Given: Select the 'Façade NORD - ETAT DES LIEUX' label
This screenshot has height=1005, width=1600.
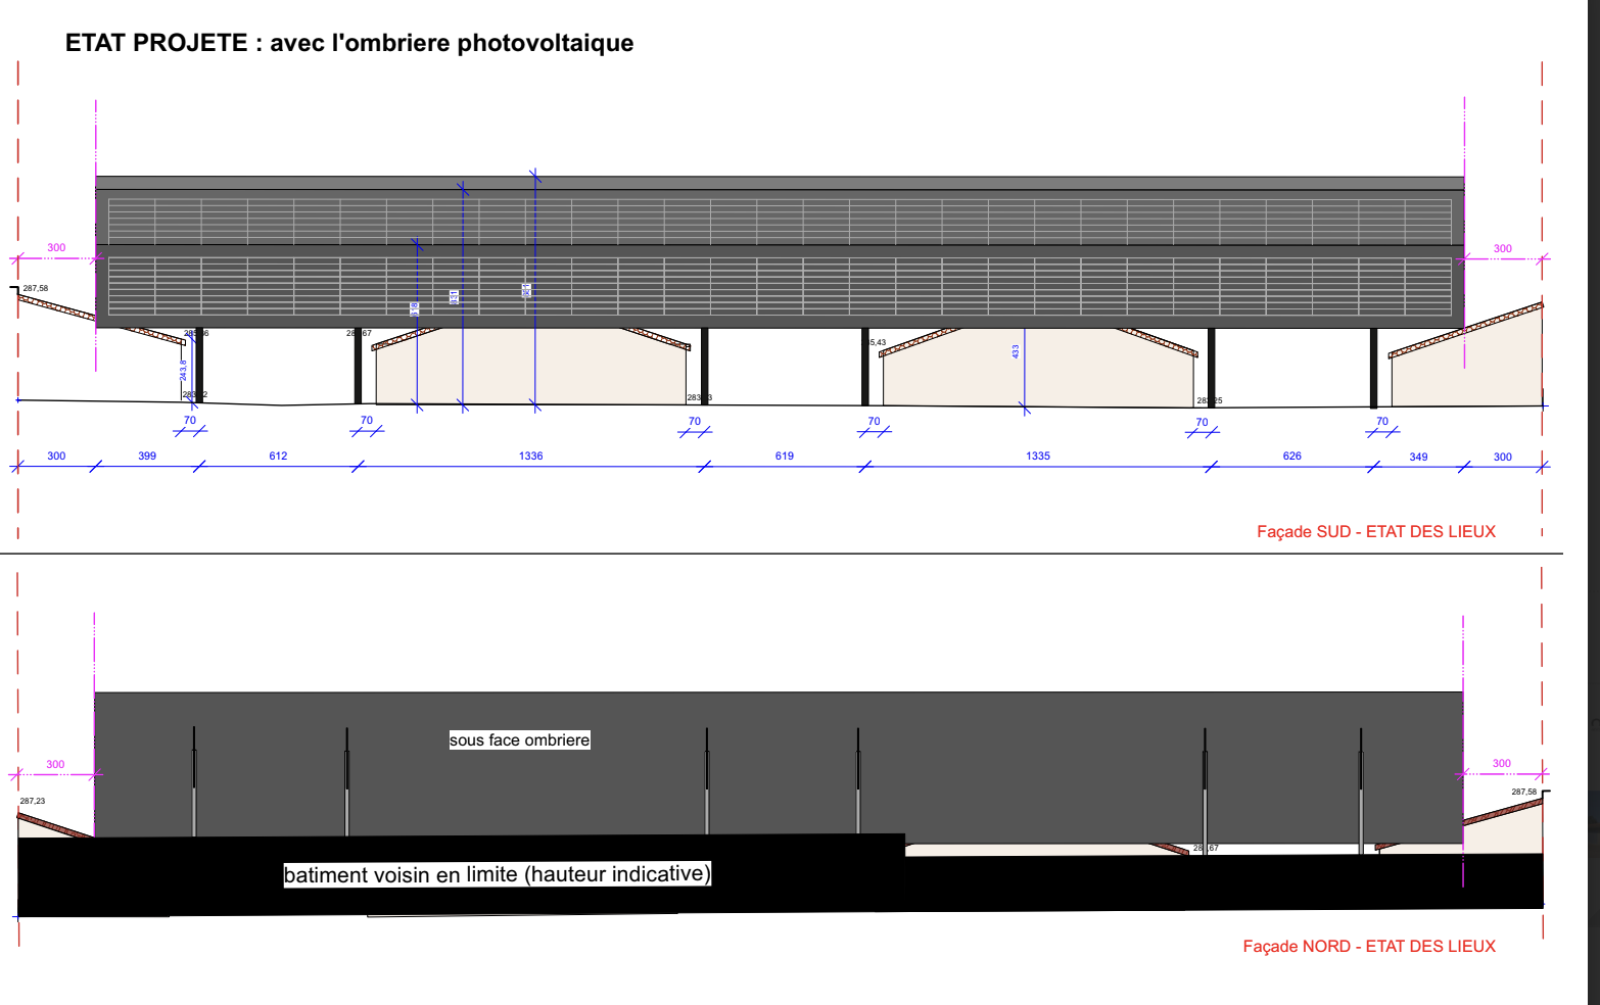Looking at the screenshot, I should 1368,946.
